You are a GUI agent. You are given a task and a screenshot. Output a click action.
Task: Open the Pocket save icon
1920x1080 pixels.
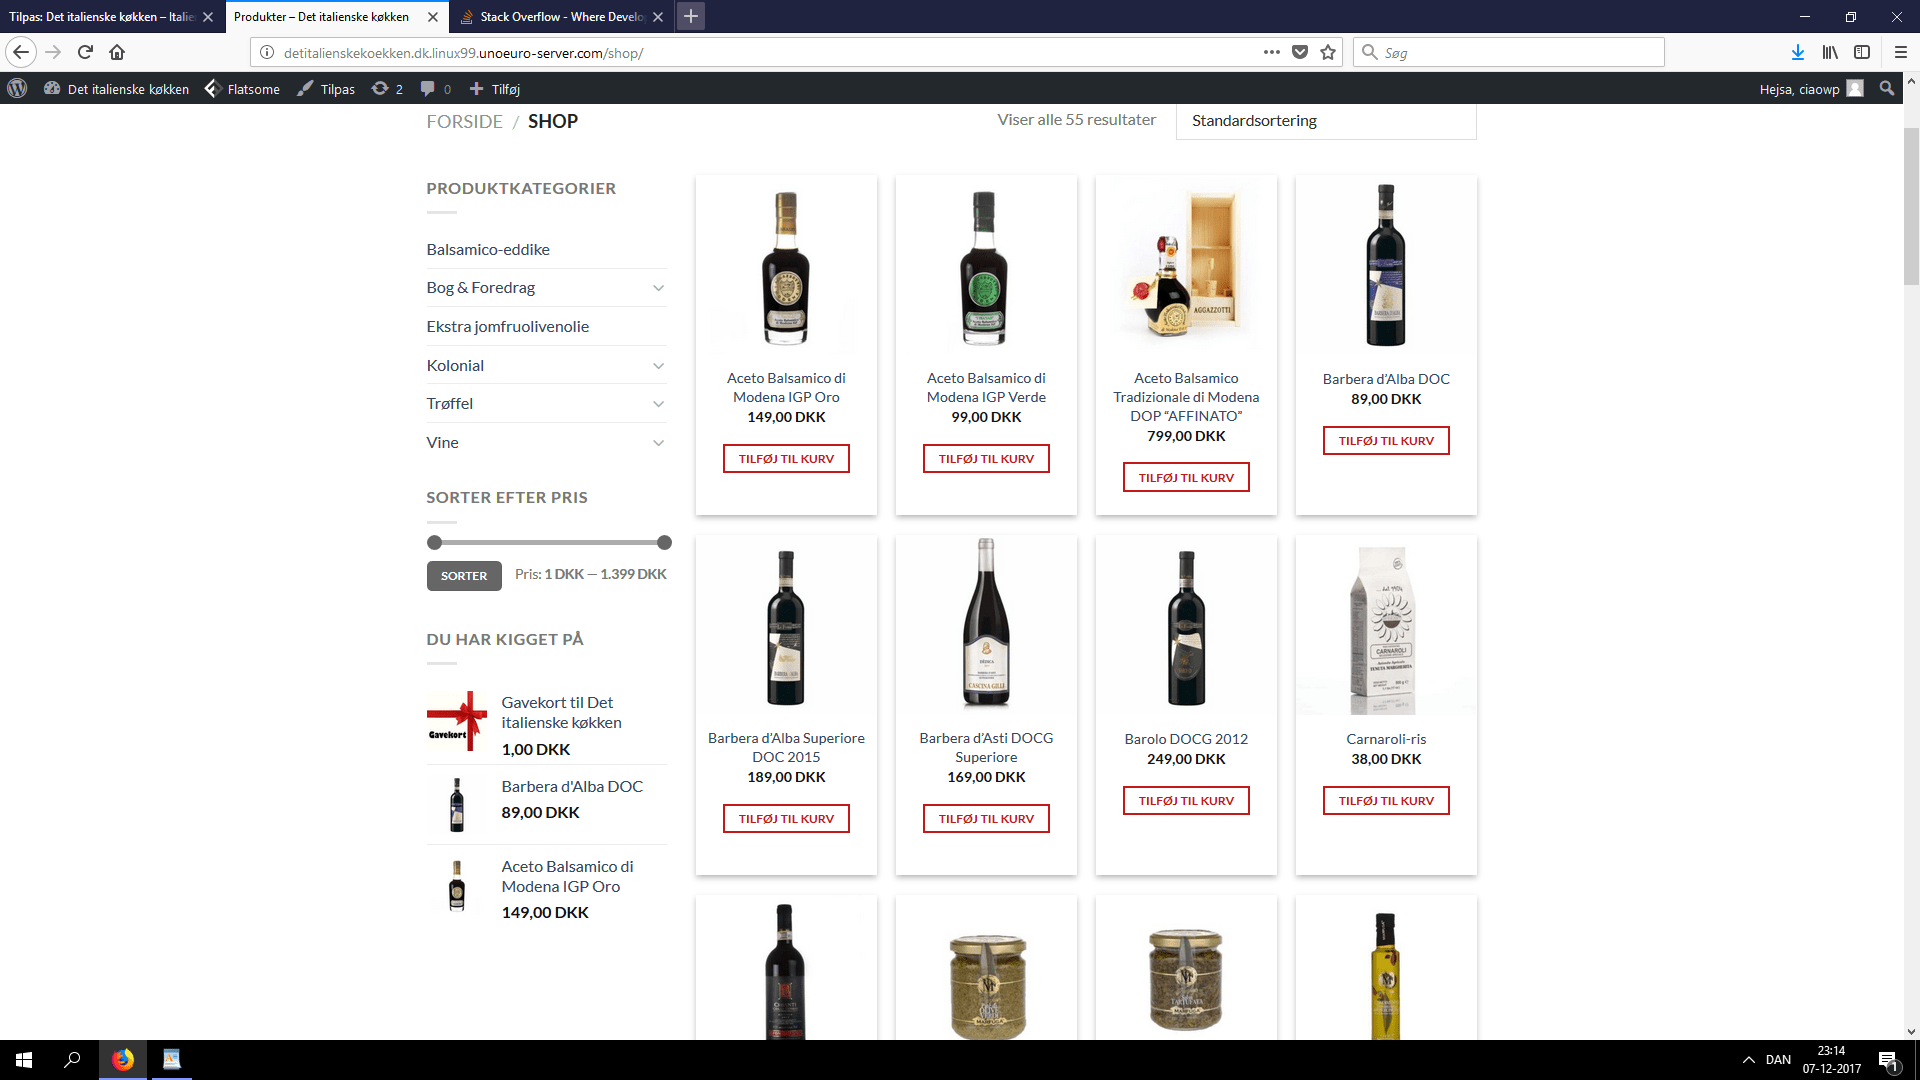[1300, 52]
